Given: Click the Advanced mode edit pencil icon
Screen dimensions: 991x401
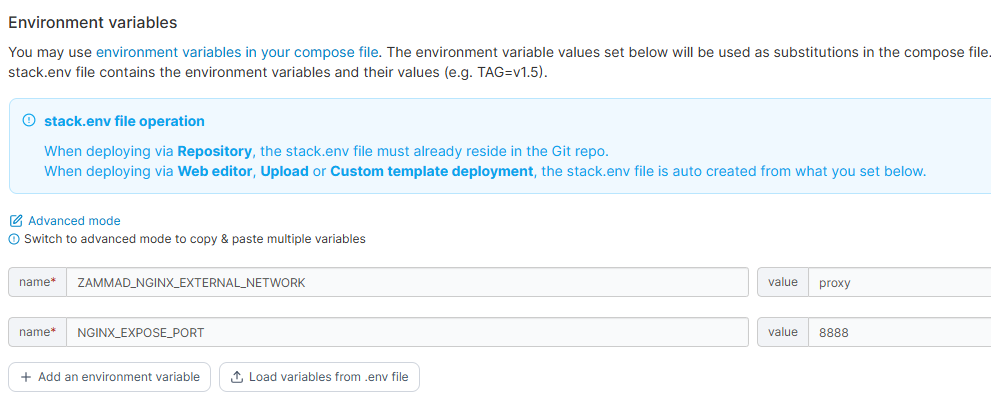Looking at the screenshot, I should 15,221.
